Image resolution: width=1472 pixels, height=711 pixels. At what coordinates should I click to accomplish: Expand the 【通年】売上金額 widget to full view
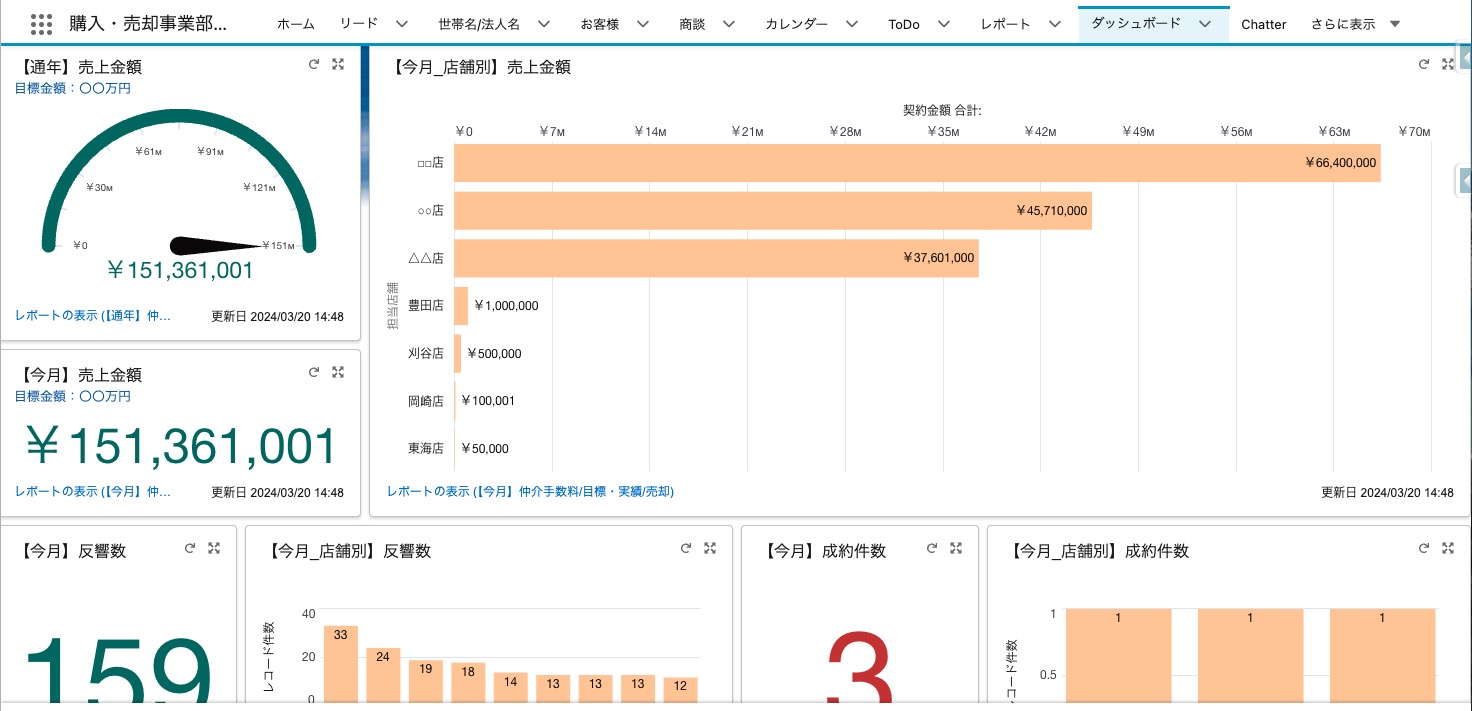point(338,64)
